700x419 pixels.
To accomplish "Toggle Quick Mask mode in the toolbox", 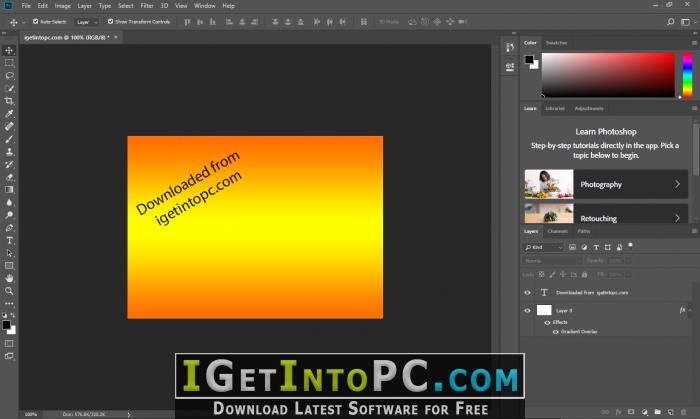I will click(9, 344).
